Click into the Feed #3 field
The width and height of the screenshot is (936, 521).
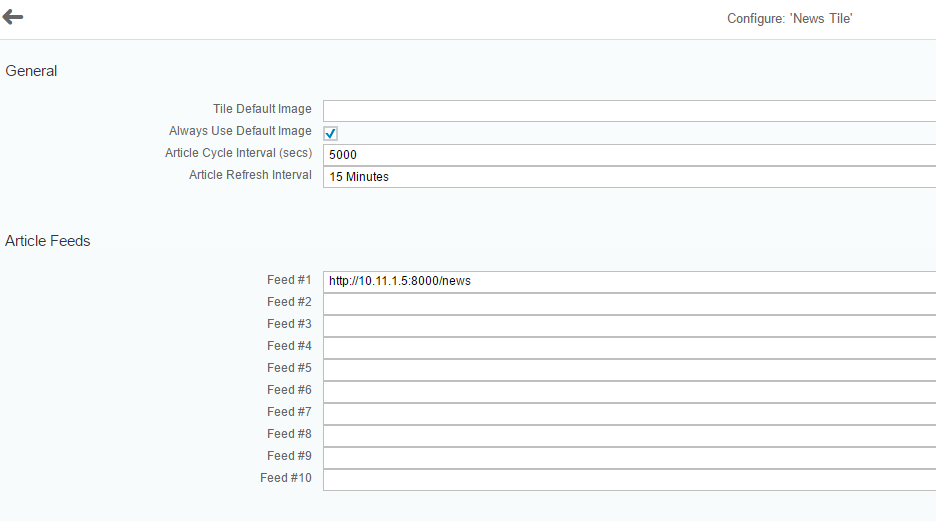pyautogui.click(x=628, y=325)
